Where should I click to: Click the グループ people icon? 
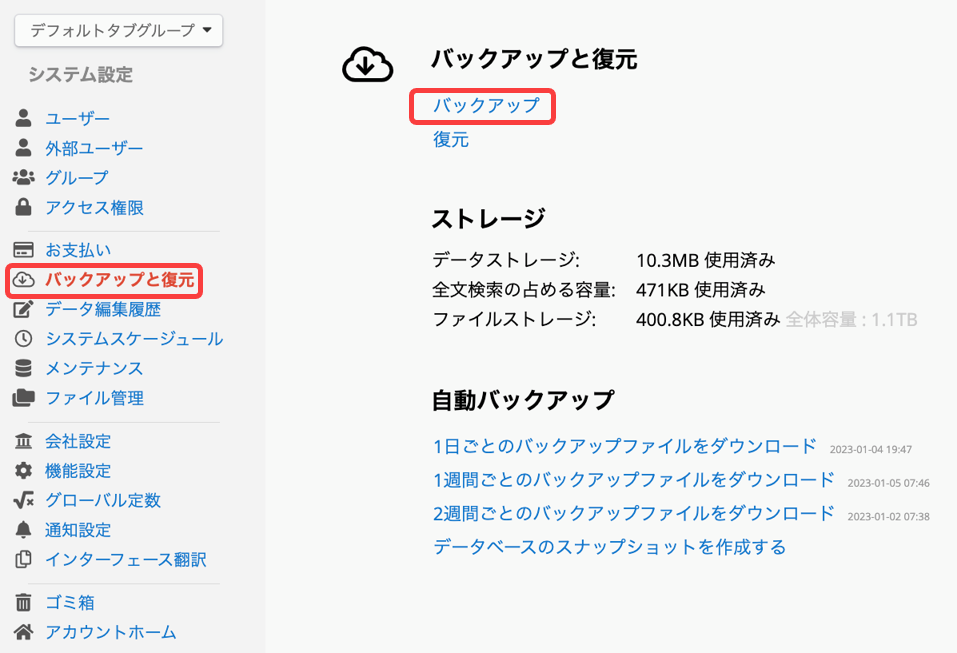[24, 178]
